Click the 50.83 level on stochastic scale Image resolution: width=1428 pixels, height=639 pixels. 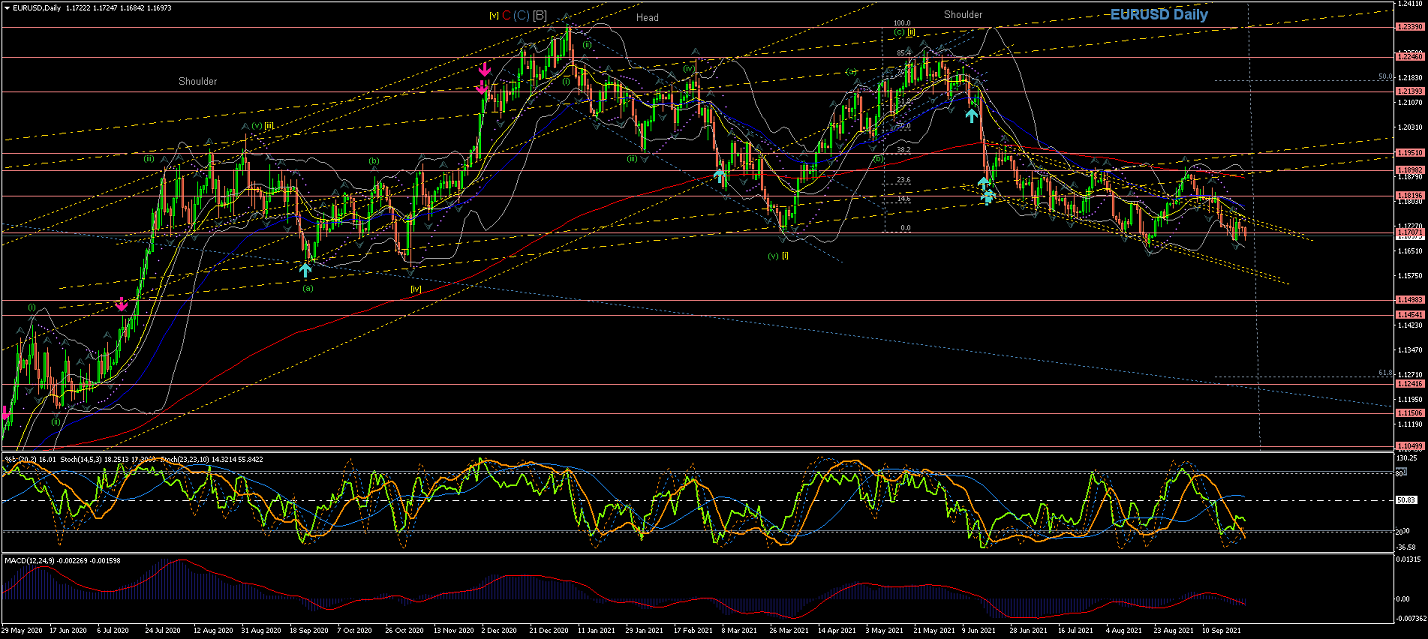[1407, 499]
